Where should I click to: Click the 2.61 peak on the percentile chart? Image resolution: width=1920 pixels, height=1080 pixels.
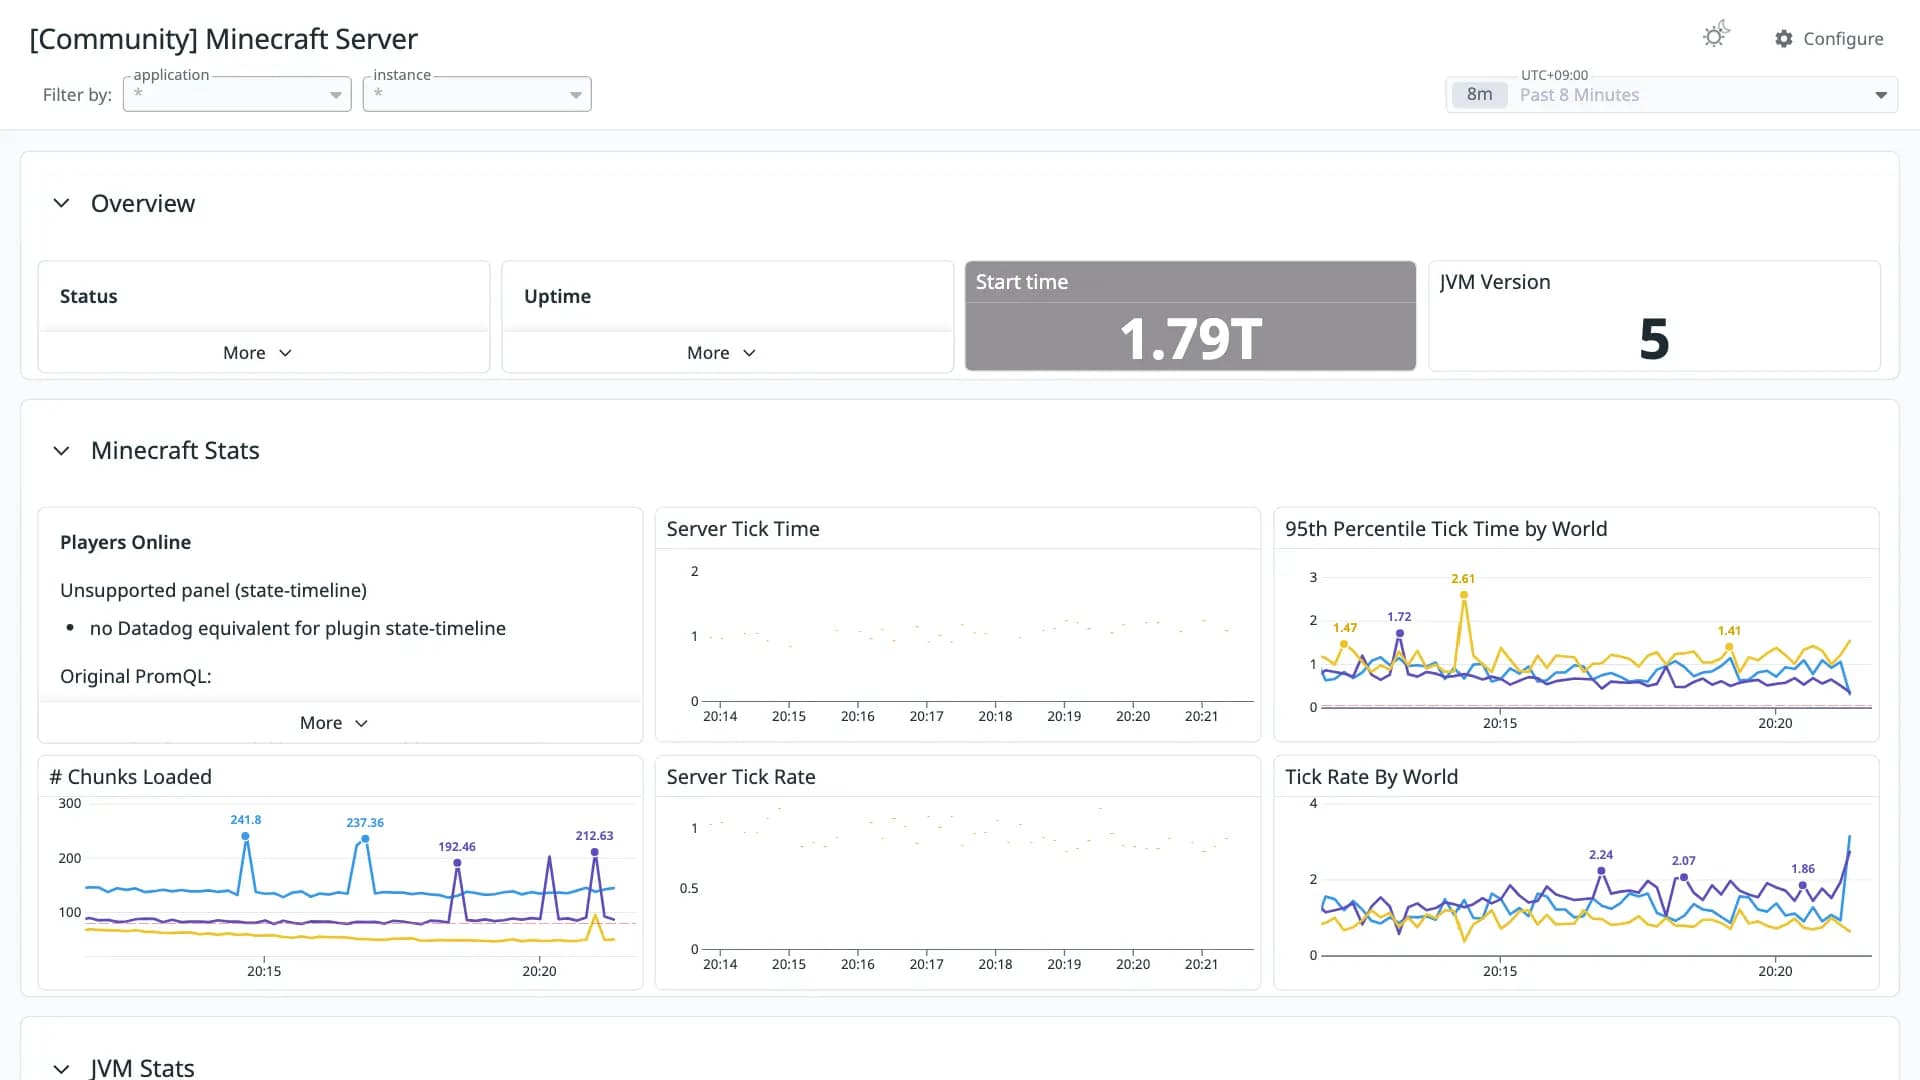1464,595
